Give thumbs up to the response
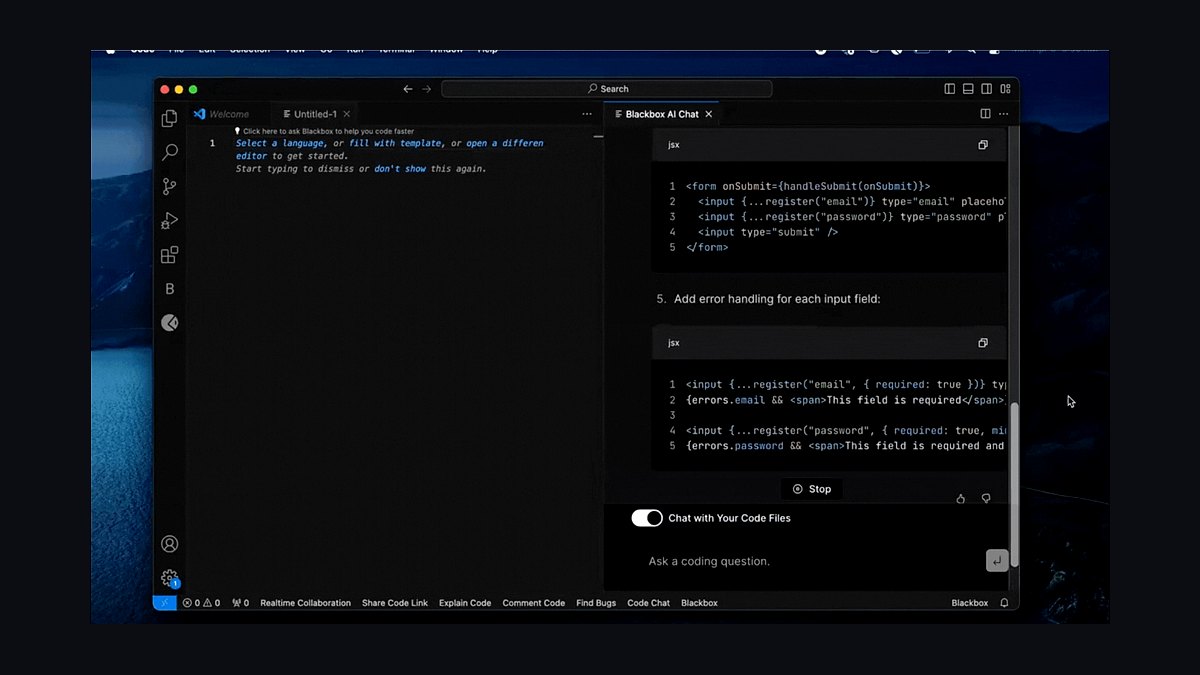Viewport: 1200px width, 675px height. click(961, 498)
